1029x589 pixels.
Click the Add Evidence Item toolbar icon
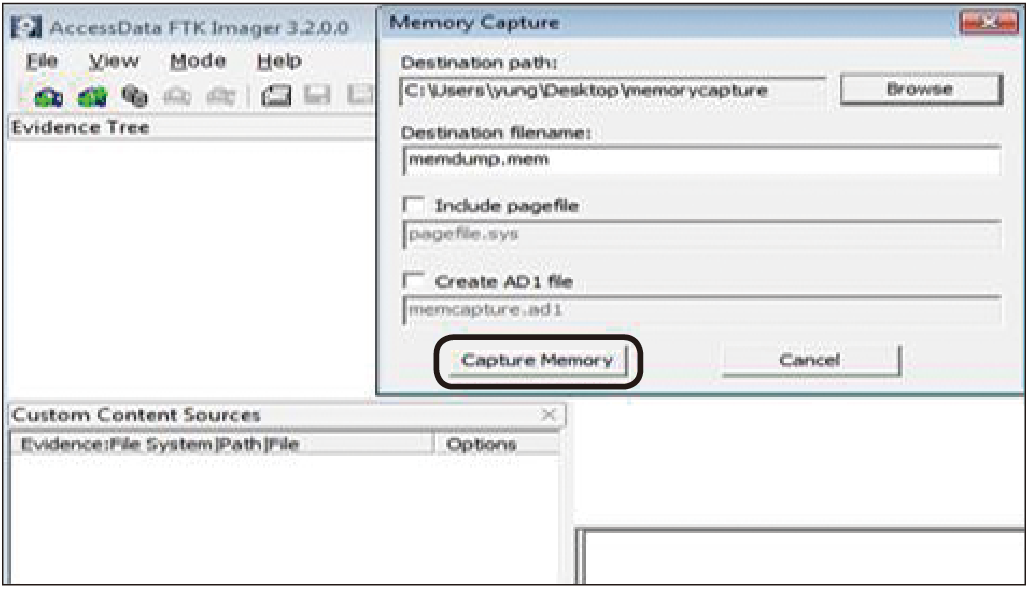click(x=49, y=97)
